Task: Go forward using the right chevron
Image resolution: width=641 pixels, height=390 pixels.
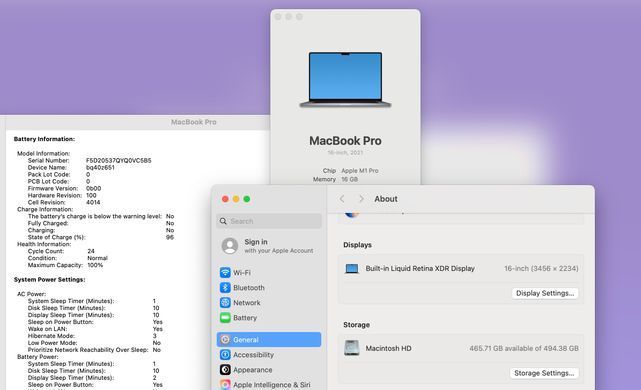Action: (x=361, y=199)
